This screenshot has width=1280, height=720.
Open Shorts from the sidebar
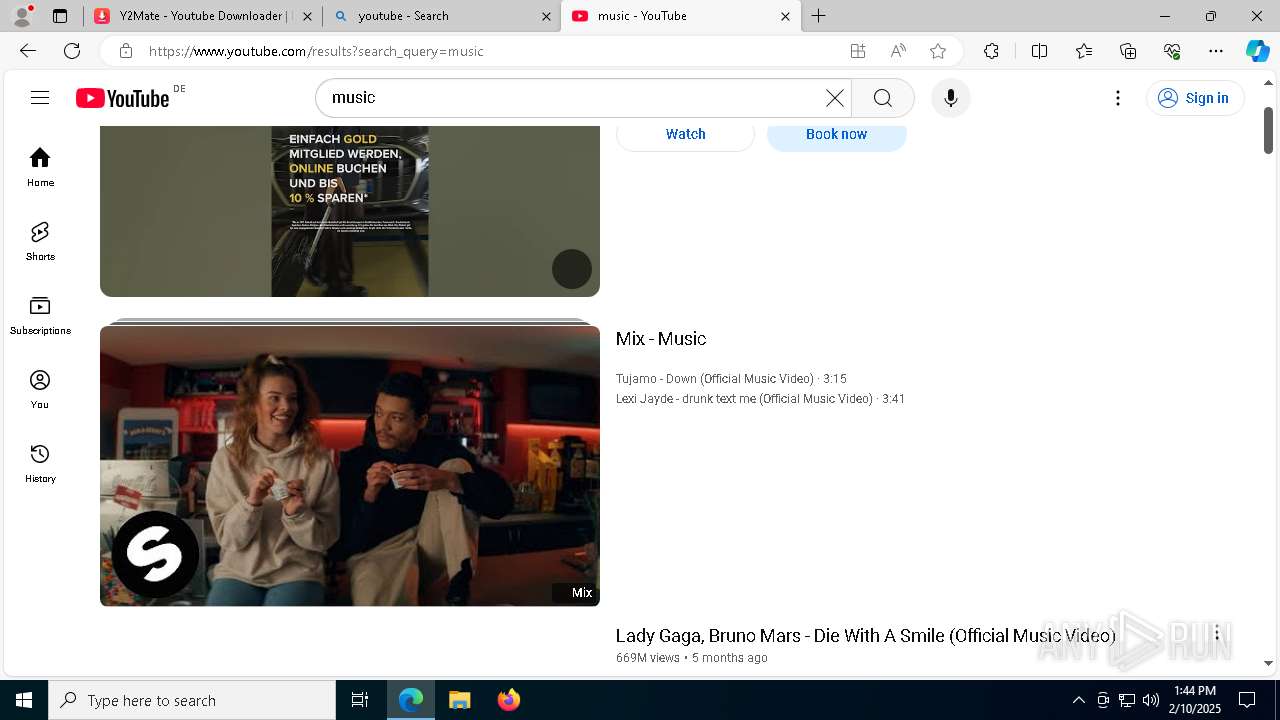[x=40, y=241]
